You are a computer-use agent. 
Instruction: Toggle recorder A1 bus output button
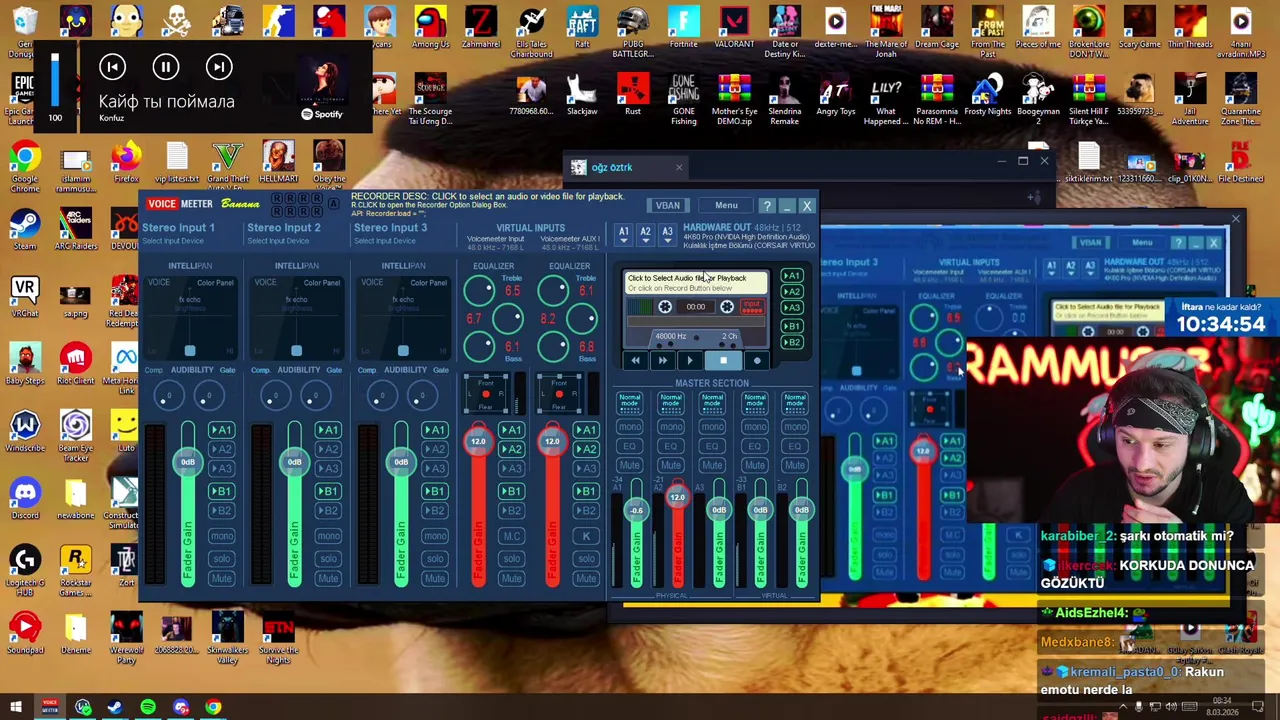click(791, 276)
